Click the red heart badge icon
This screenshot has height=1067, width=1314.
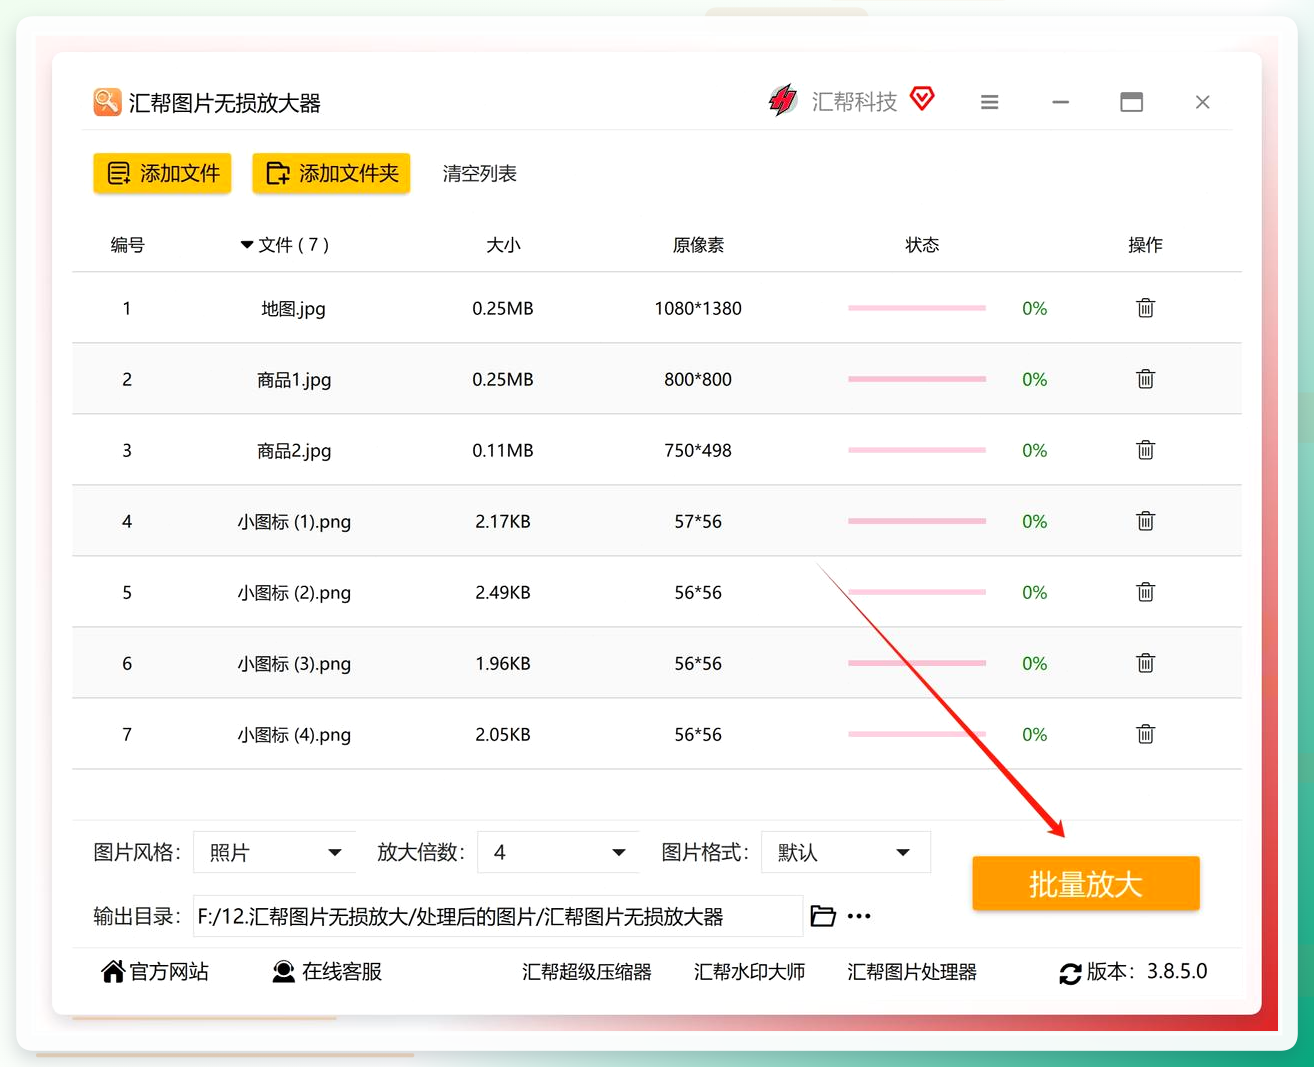click(x=922, y=99)
